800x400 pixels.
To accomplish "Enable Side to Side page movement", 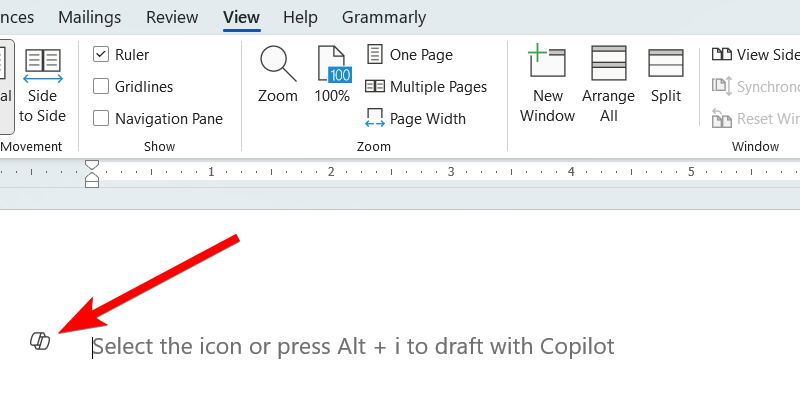I will point(43,86).
